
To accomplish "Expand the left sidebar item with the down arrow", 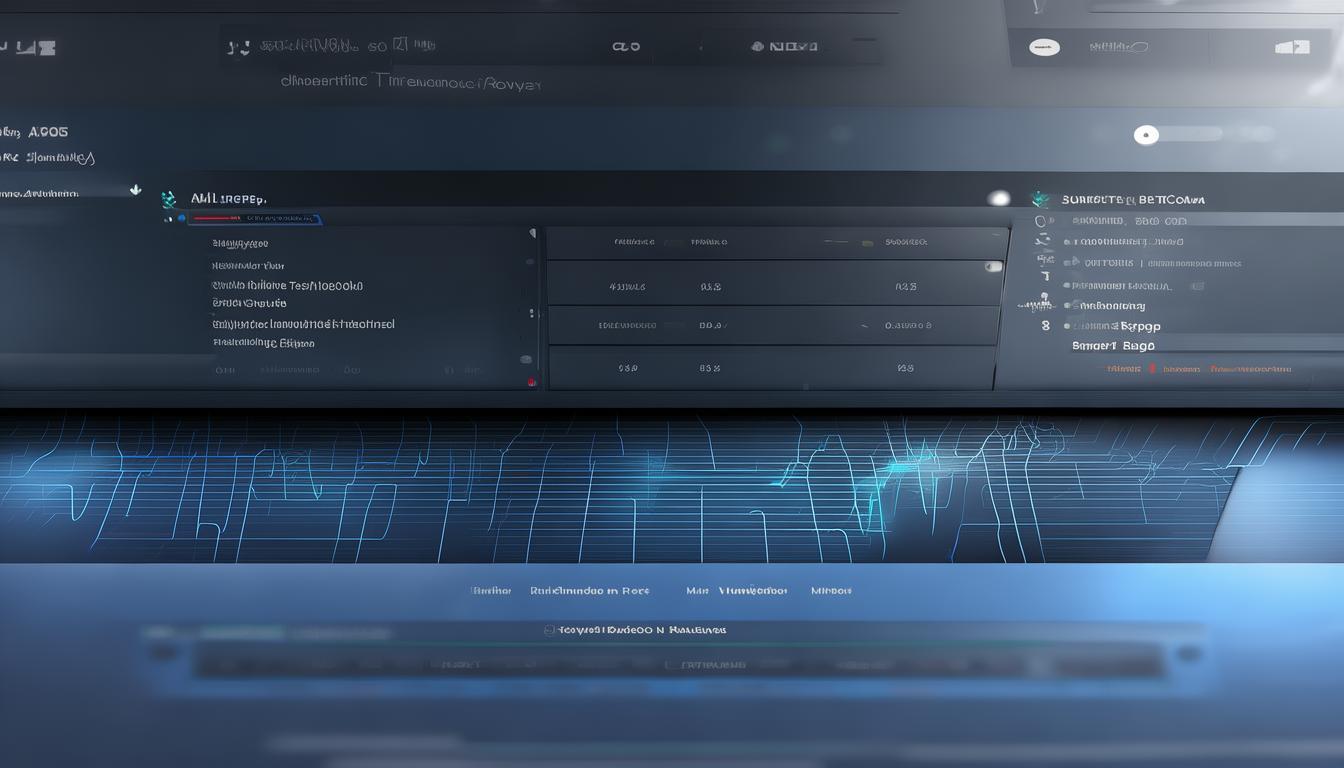I will (x=136, y=189).
